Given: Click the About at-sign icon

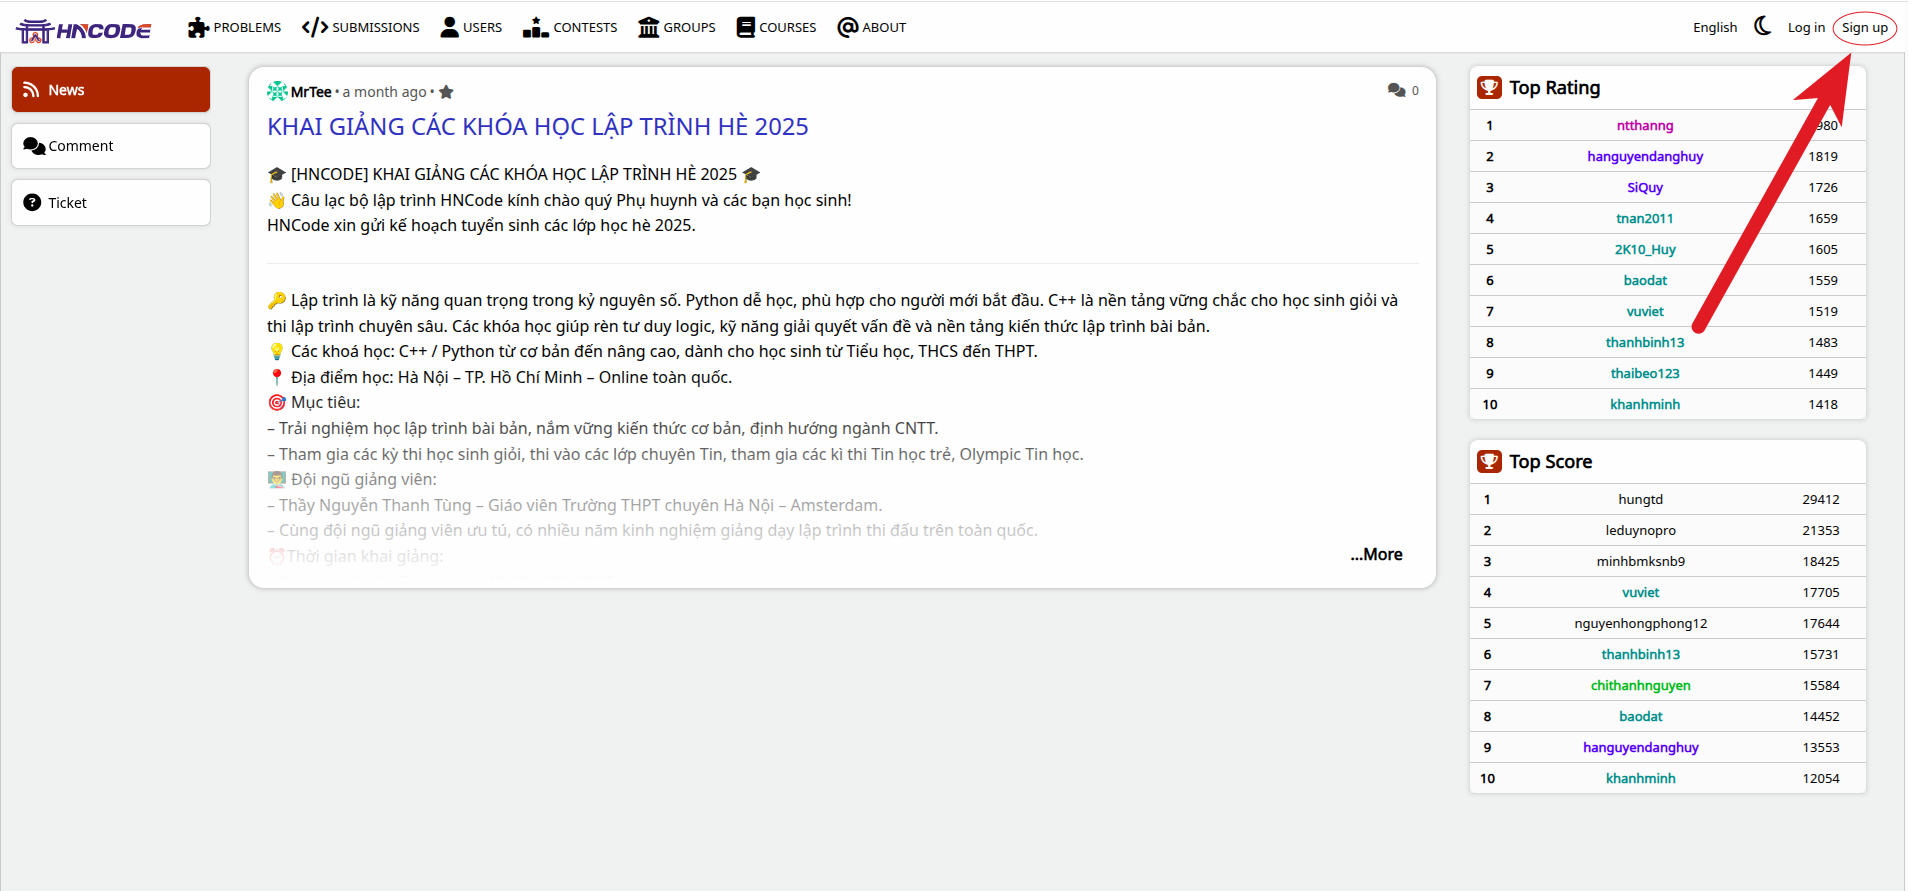Looking at the screenshot, I should [848, 28].
